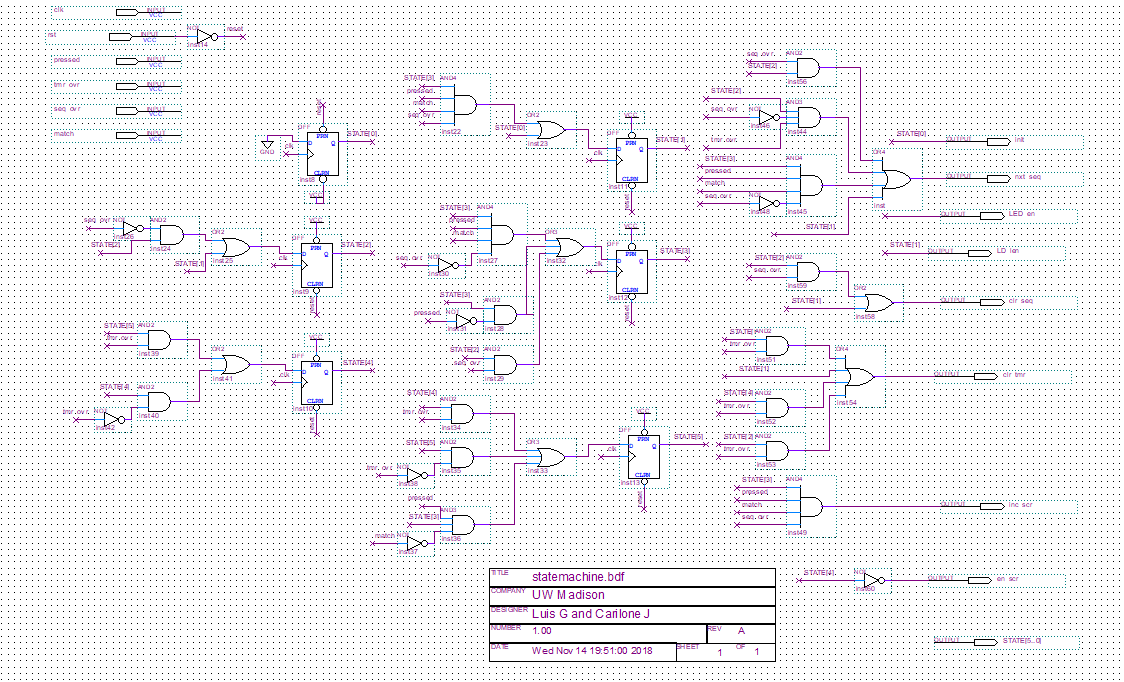Click the STATE[5..0] output bus pin
Screen dimensions: 1124x682
[x=986, y=642]
